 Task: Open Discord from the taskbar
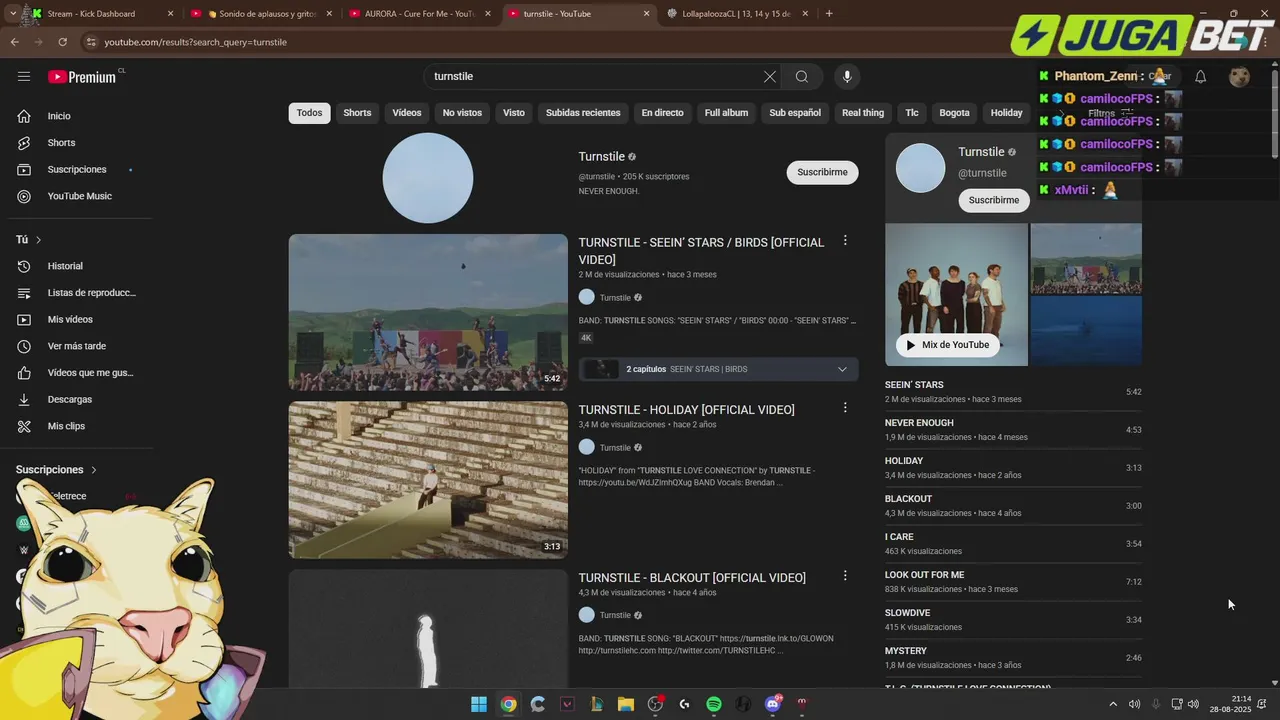772,704
